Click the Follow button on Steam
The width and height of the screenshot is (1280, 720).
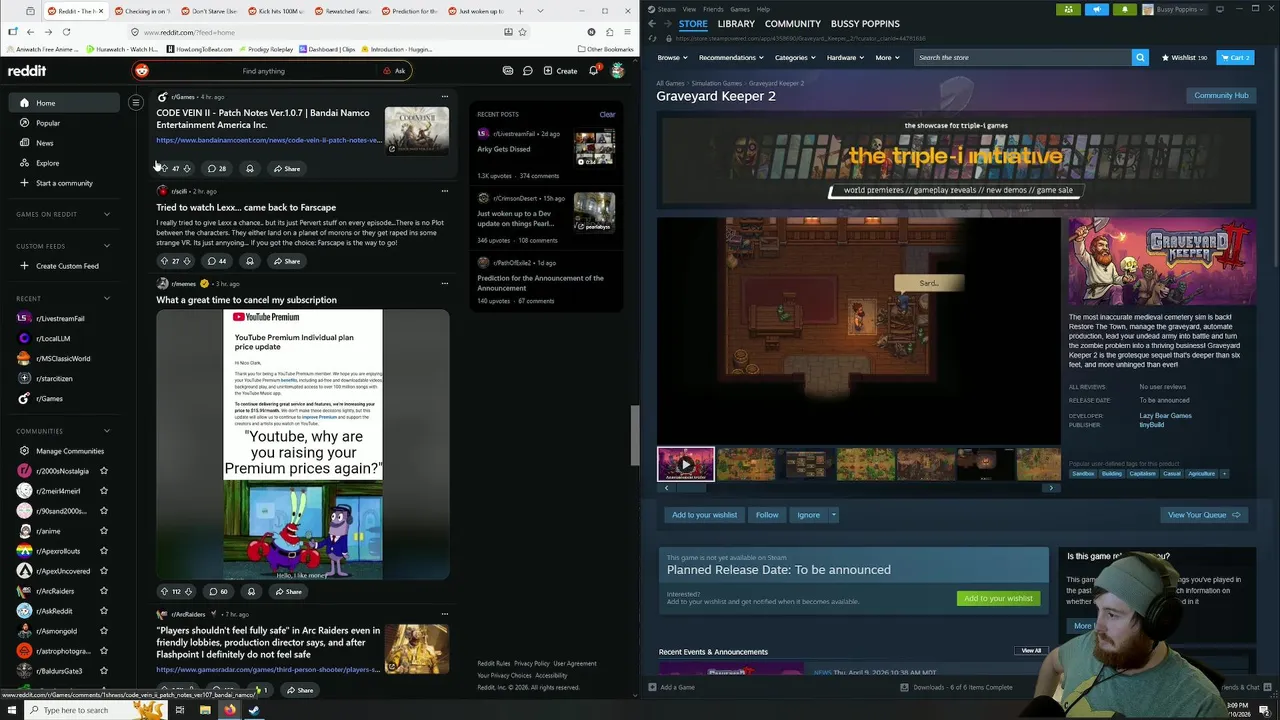[767, 515]
